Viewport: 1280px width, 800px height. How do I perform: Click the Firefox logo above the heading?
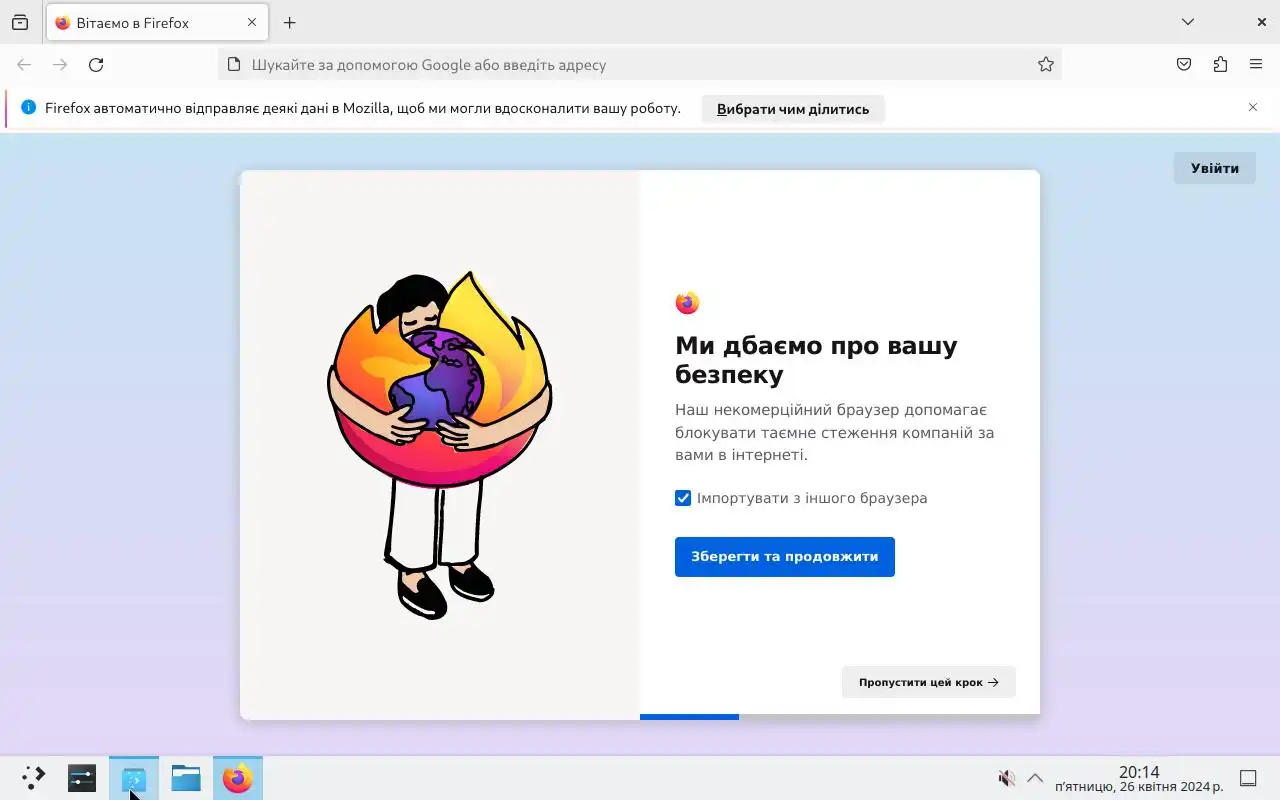687,303
